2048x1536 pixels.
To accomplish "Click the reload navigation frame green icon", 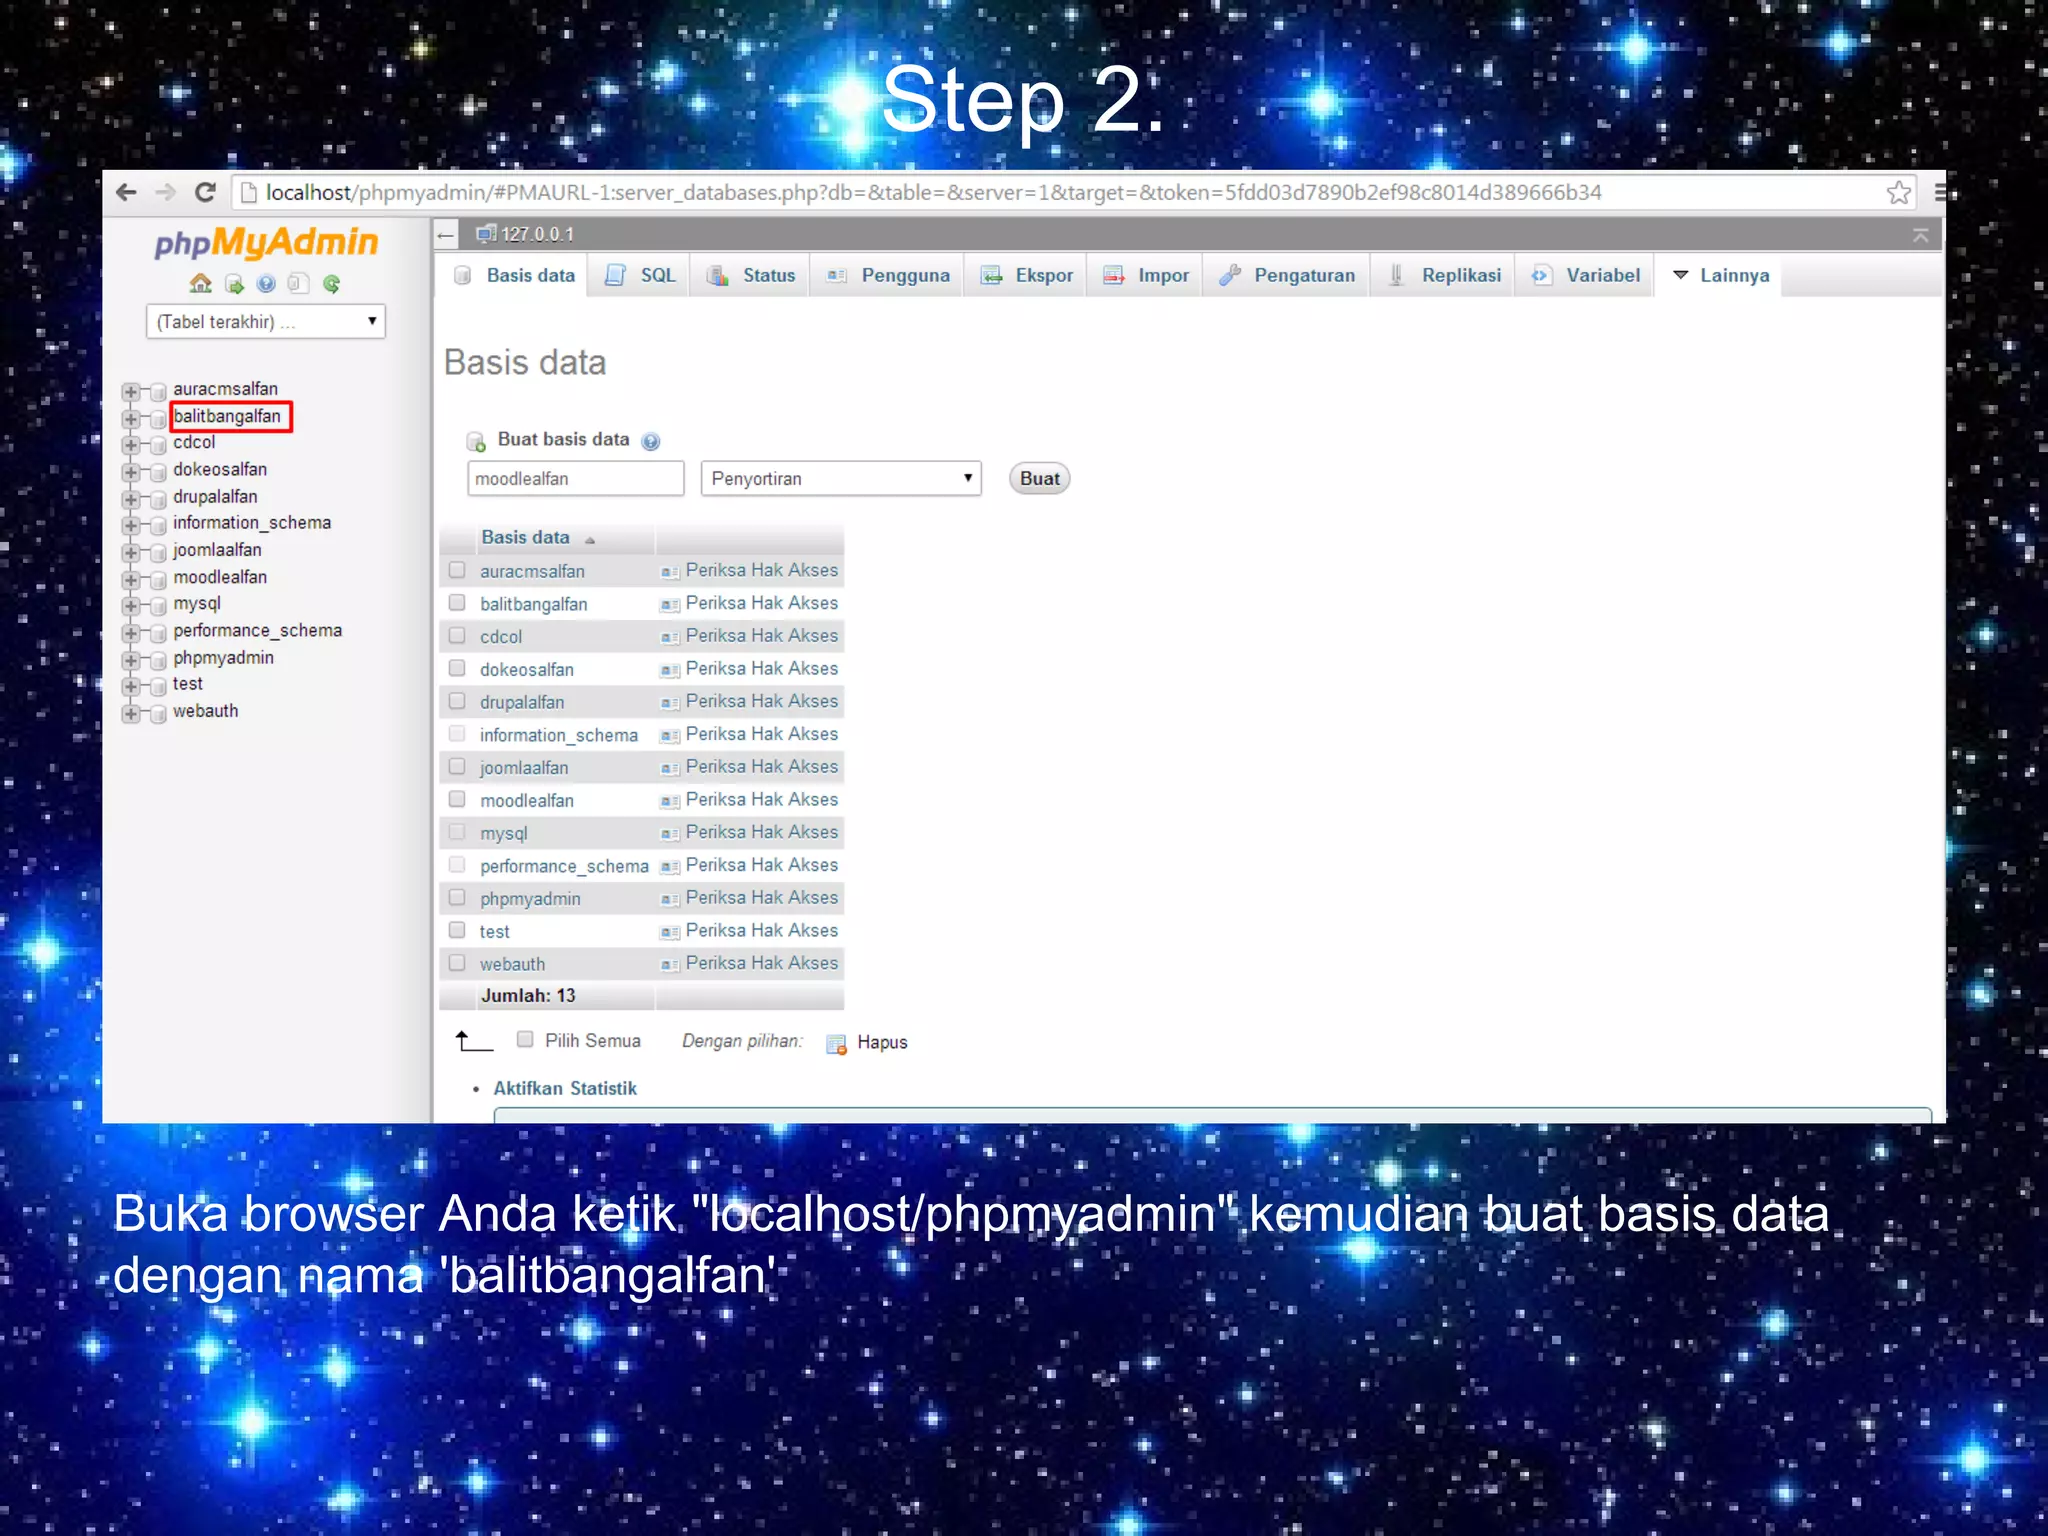I will [x=332, y=284].
